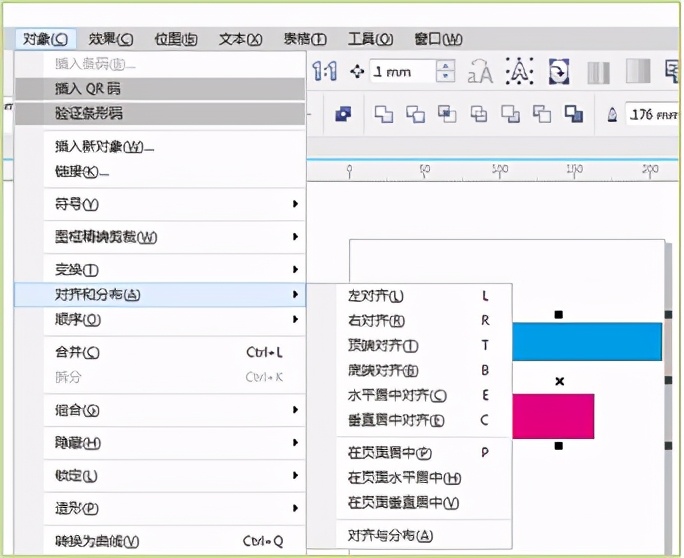Image resolution: width=684 pixels, height=558 pixels.
Task: Select the blue rectangle on canvas
Action: [x=587, y=342]
